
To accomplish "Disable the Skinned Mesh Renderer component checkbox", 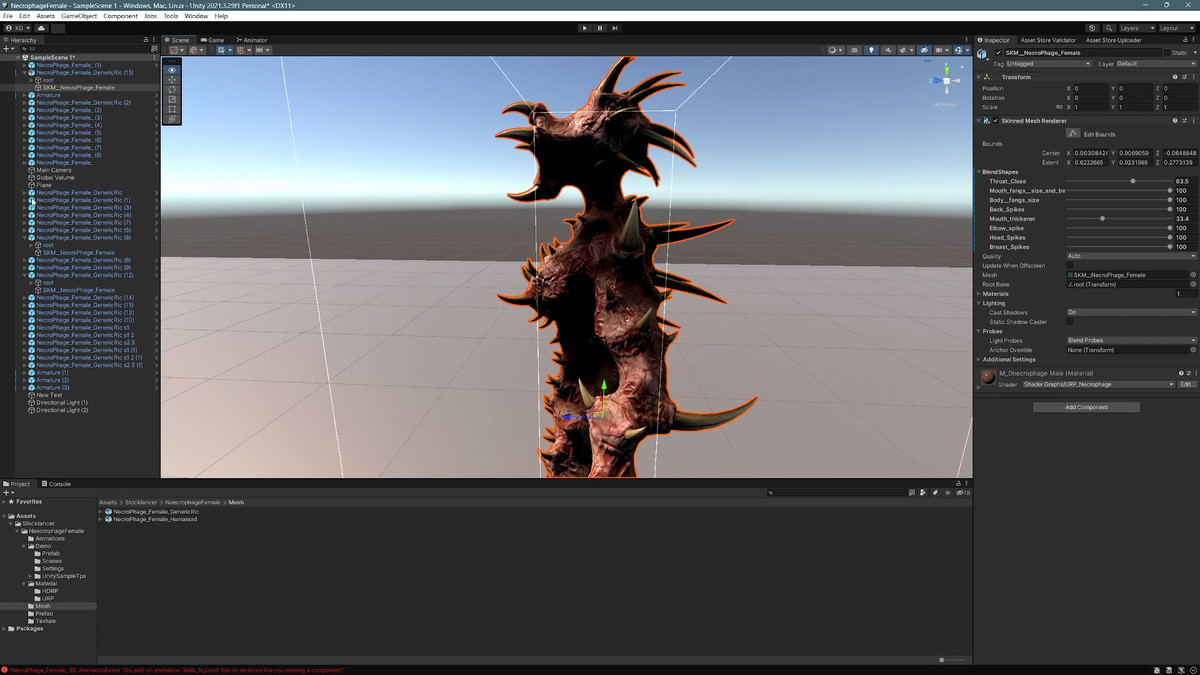I will 996,121.
